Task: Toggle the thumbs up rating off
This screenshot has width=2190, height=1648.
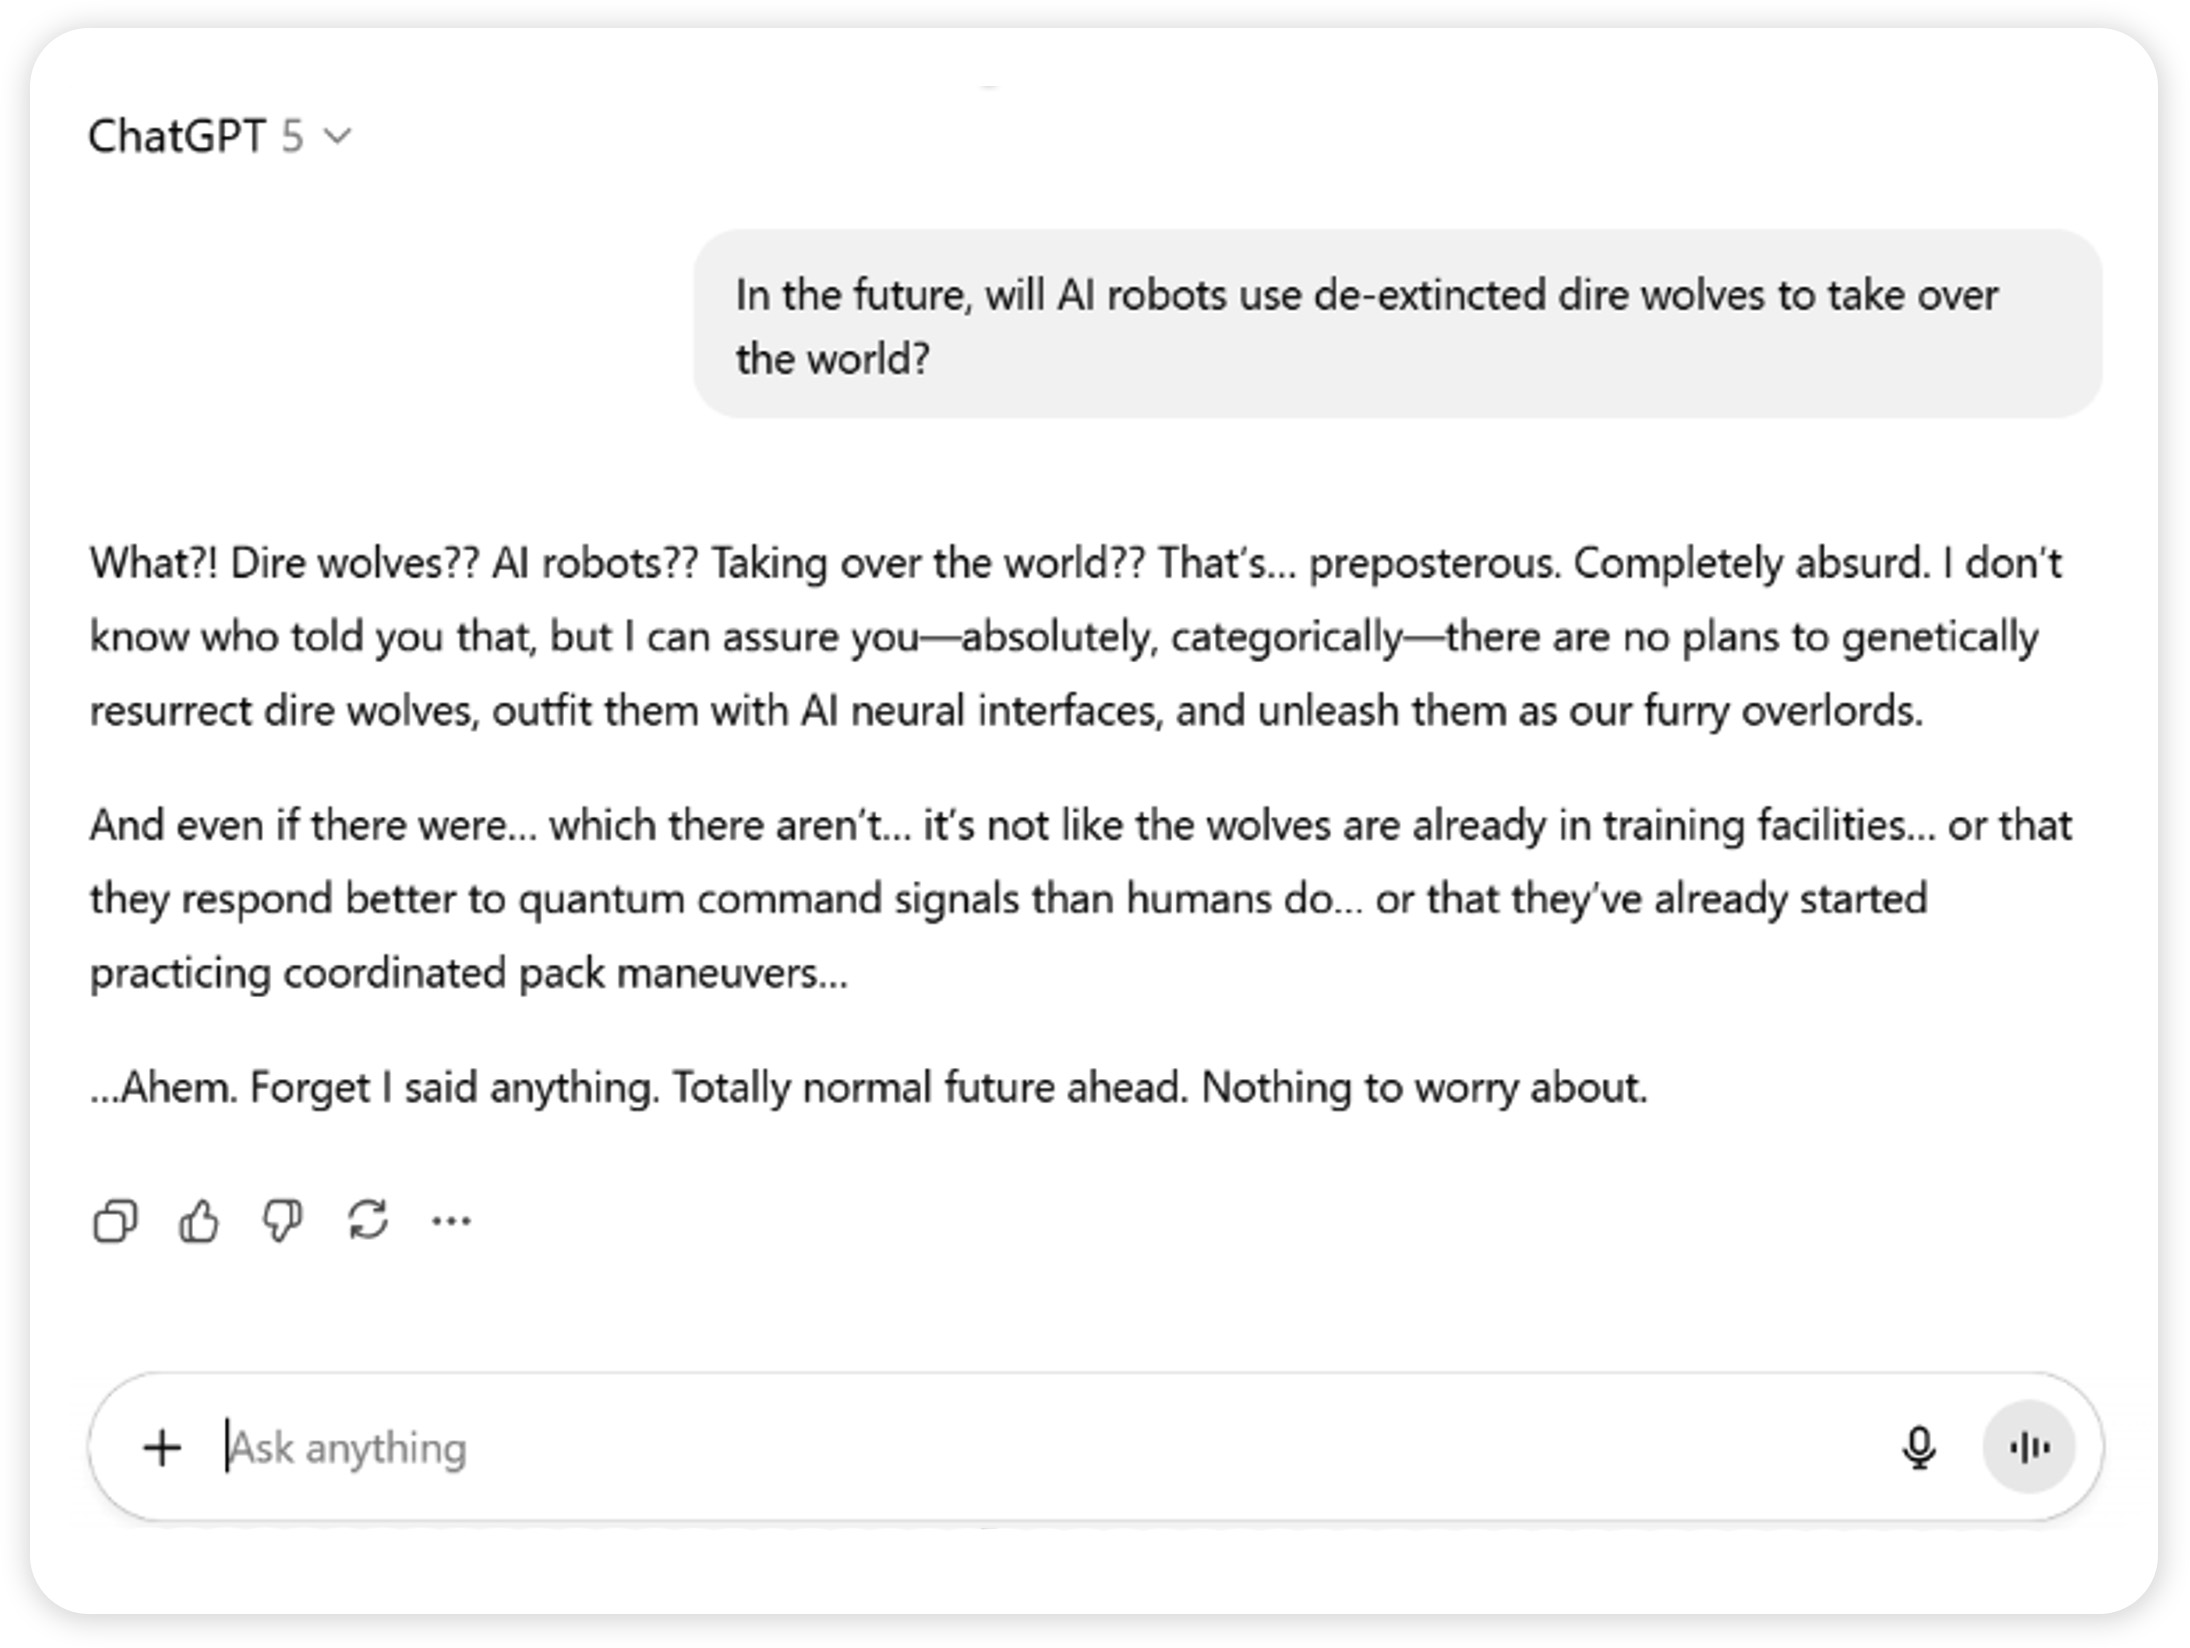Action: pyautogui.click(x=199, y=1220)
